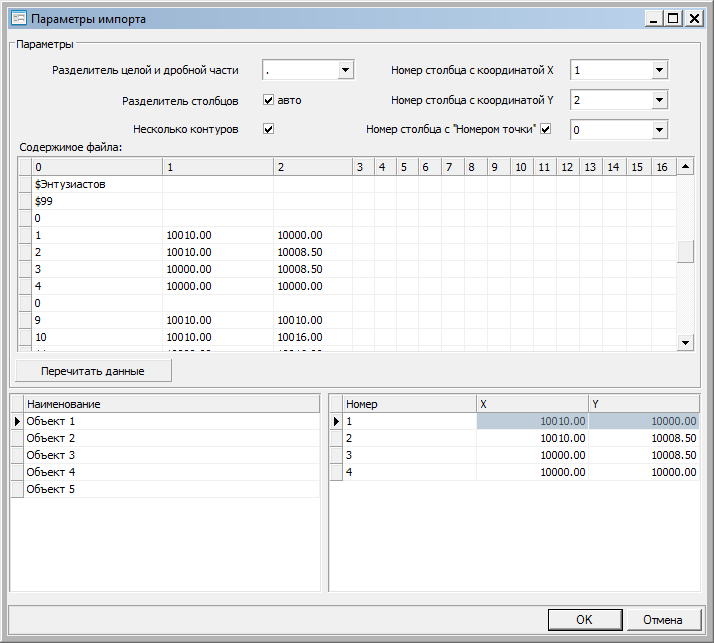Open the Y coordinate column number dropdown
This screenshot has height=643, width=714.
coord(659,100)
